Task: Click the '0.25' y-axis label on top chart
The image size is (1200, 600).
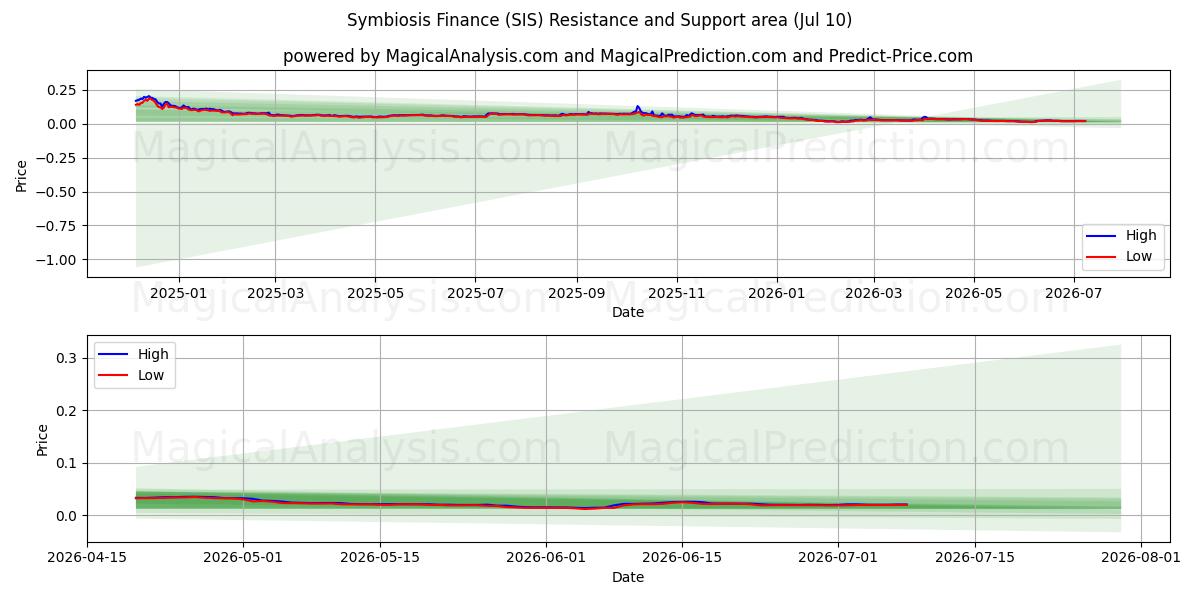Action: point(63,90)
